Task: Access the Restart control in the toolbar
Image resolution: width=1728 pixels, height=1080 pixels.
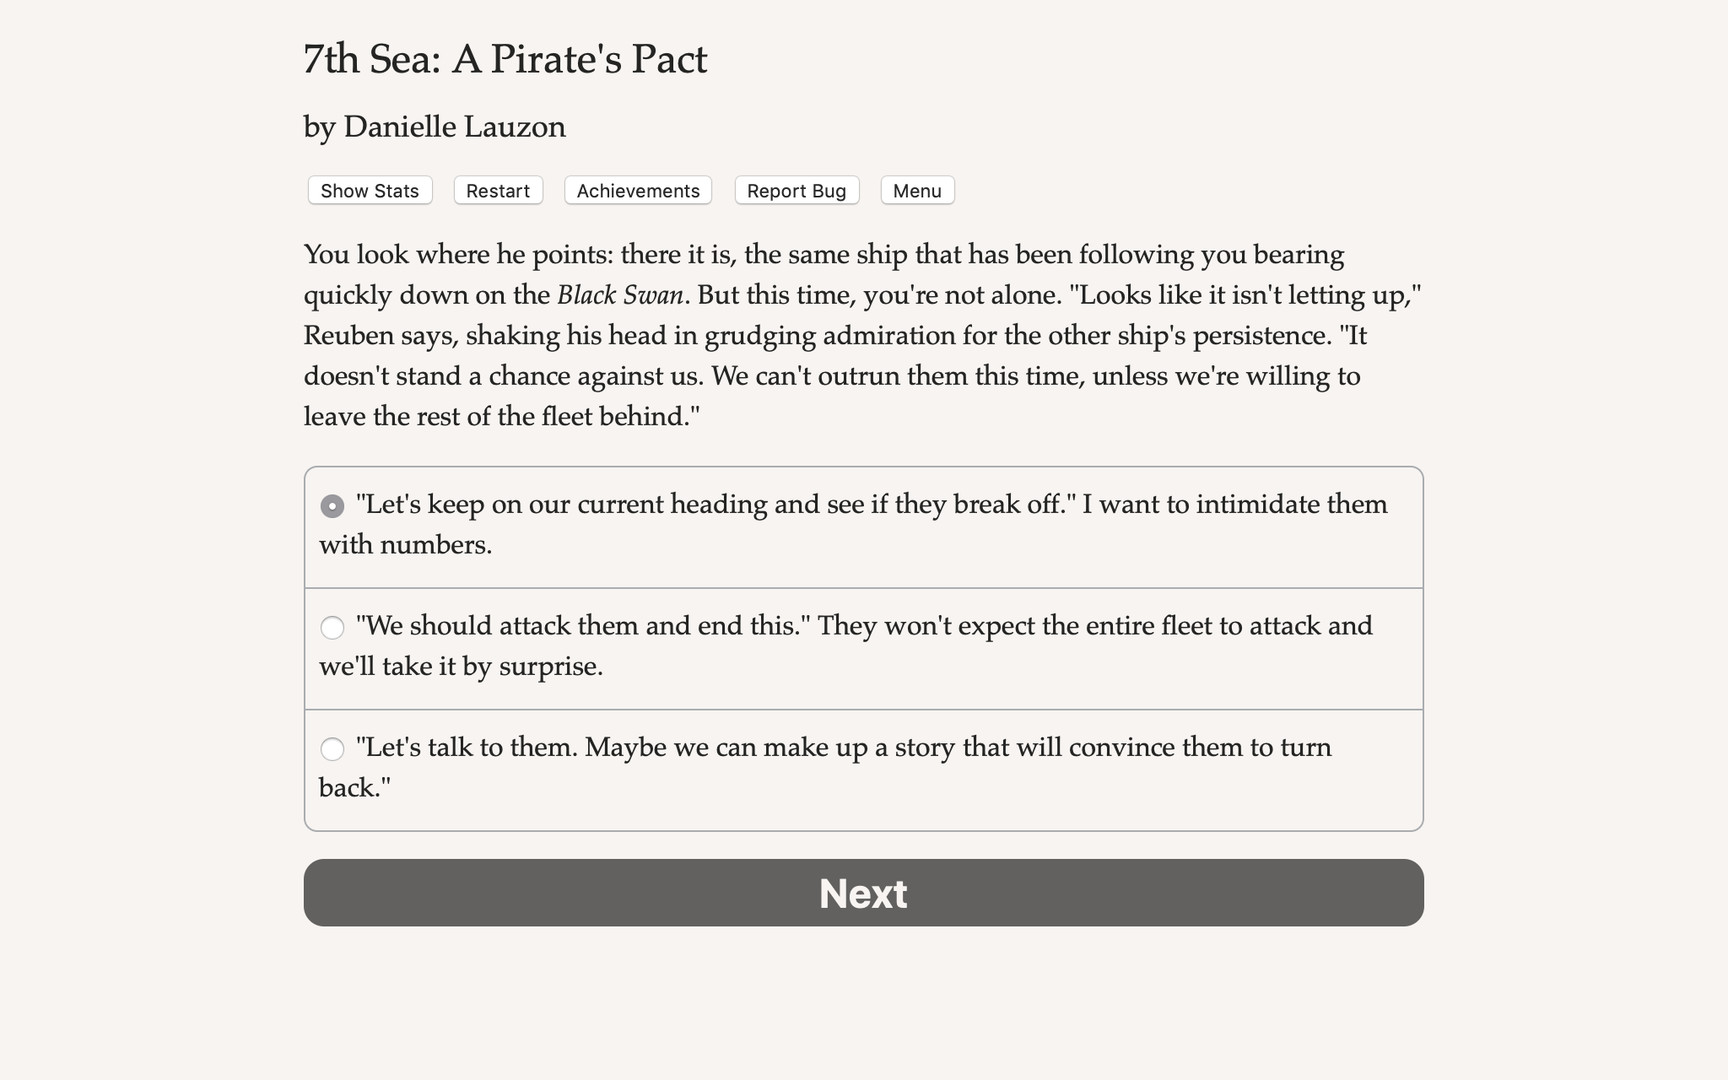Action: tap(497, 190)
